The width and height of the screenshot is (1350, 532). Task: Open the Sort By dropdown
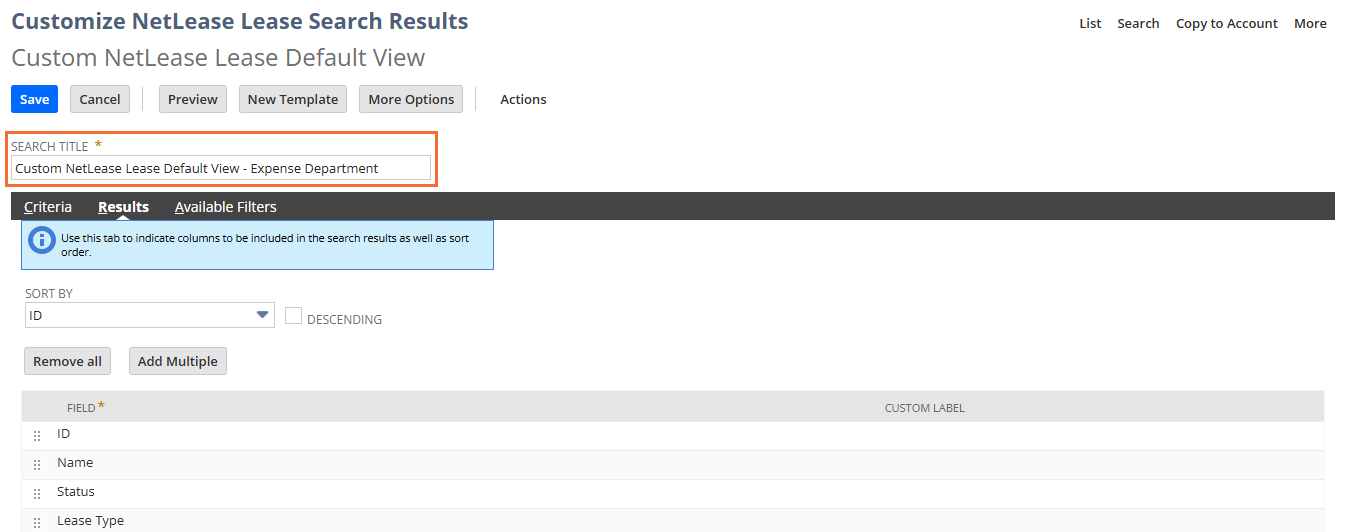pyautogui.click(x=150, y=316)
